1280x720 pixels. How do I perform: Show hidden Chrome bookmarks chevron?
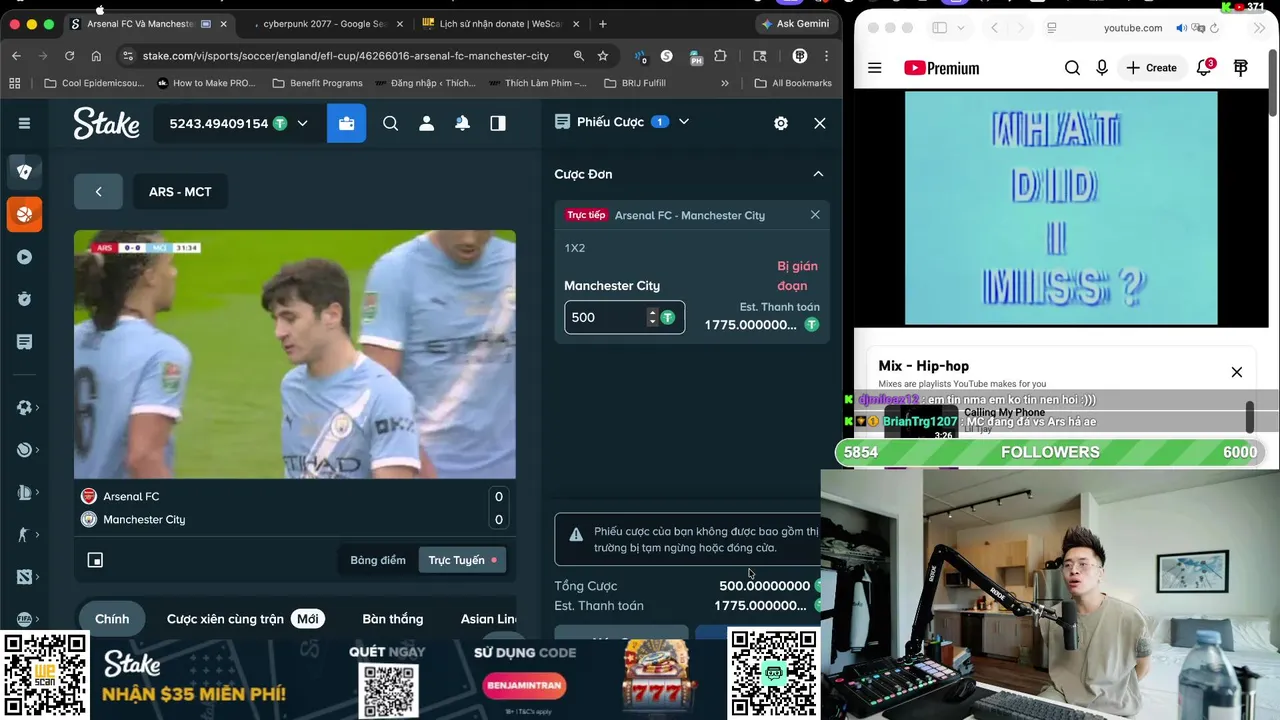pyautogui.click(x=725, y=83)
